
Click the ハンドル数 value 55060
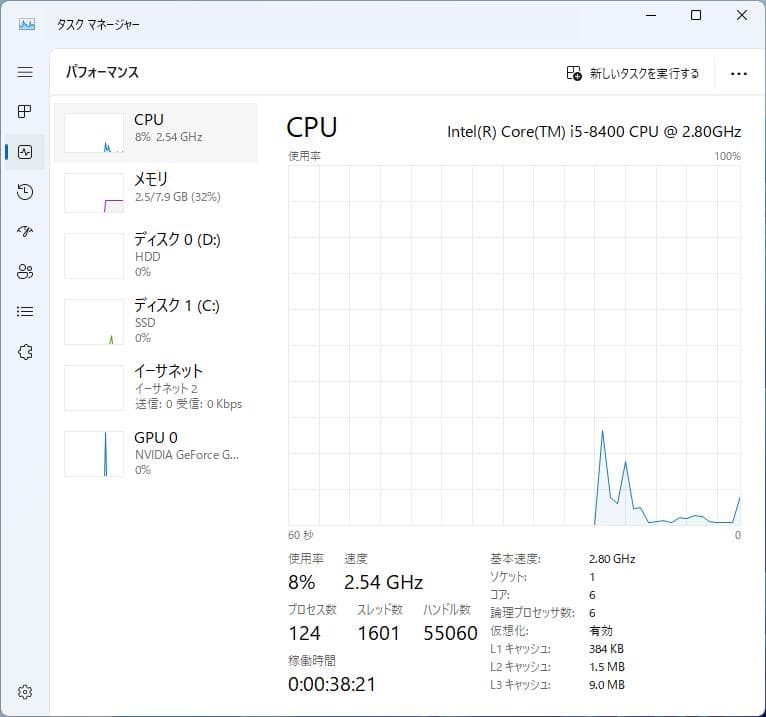pyautogui.click(x=450, y=633)
